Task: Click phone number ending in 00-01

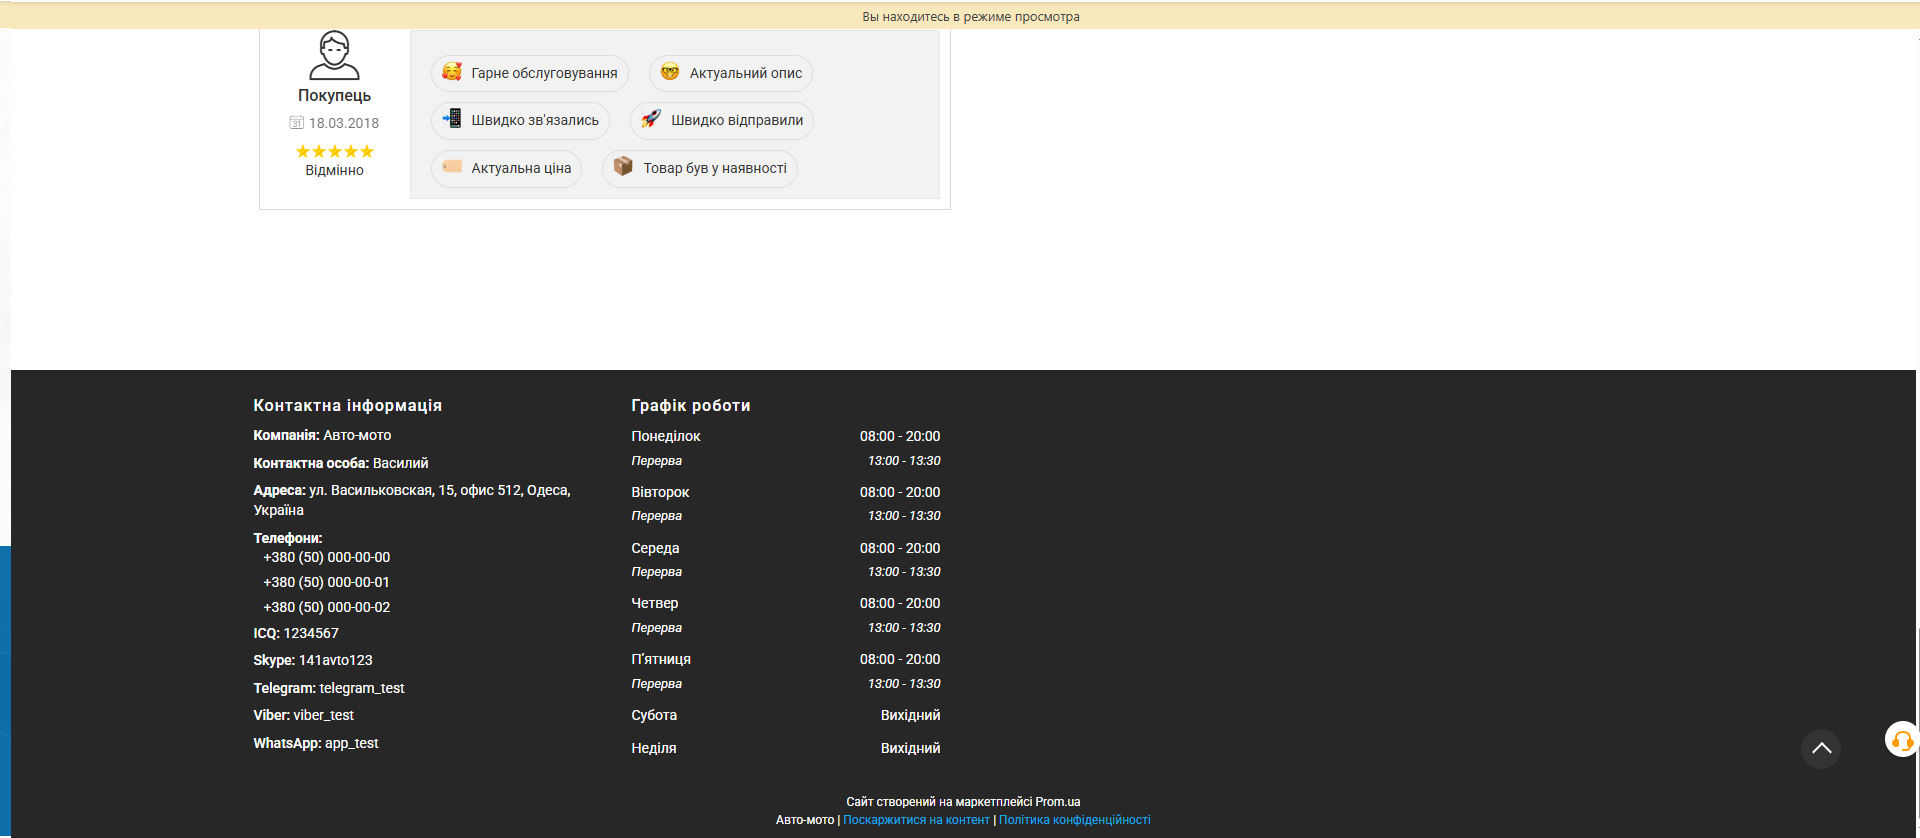Action: point(327,582)
